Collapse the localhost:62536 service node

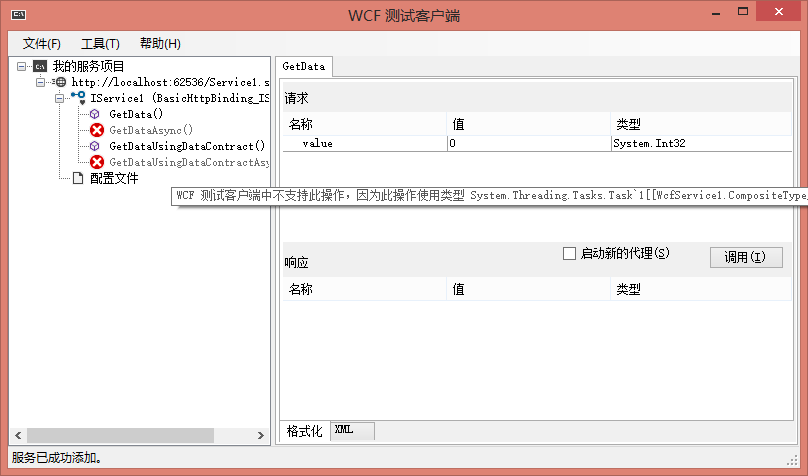[x=40, y=82]
